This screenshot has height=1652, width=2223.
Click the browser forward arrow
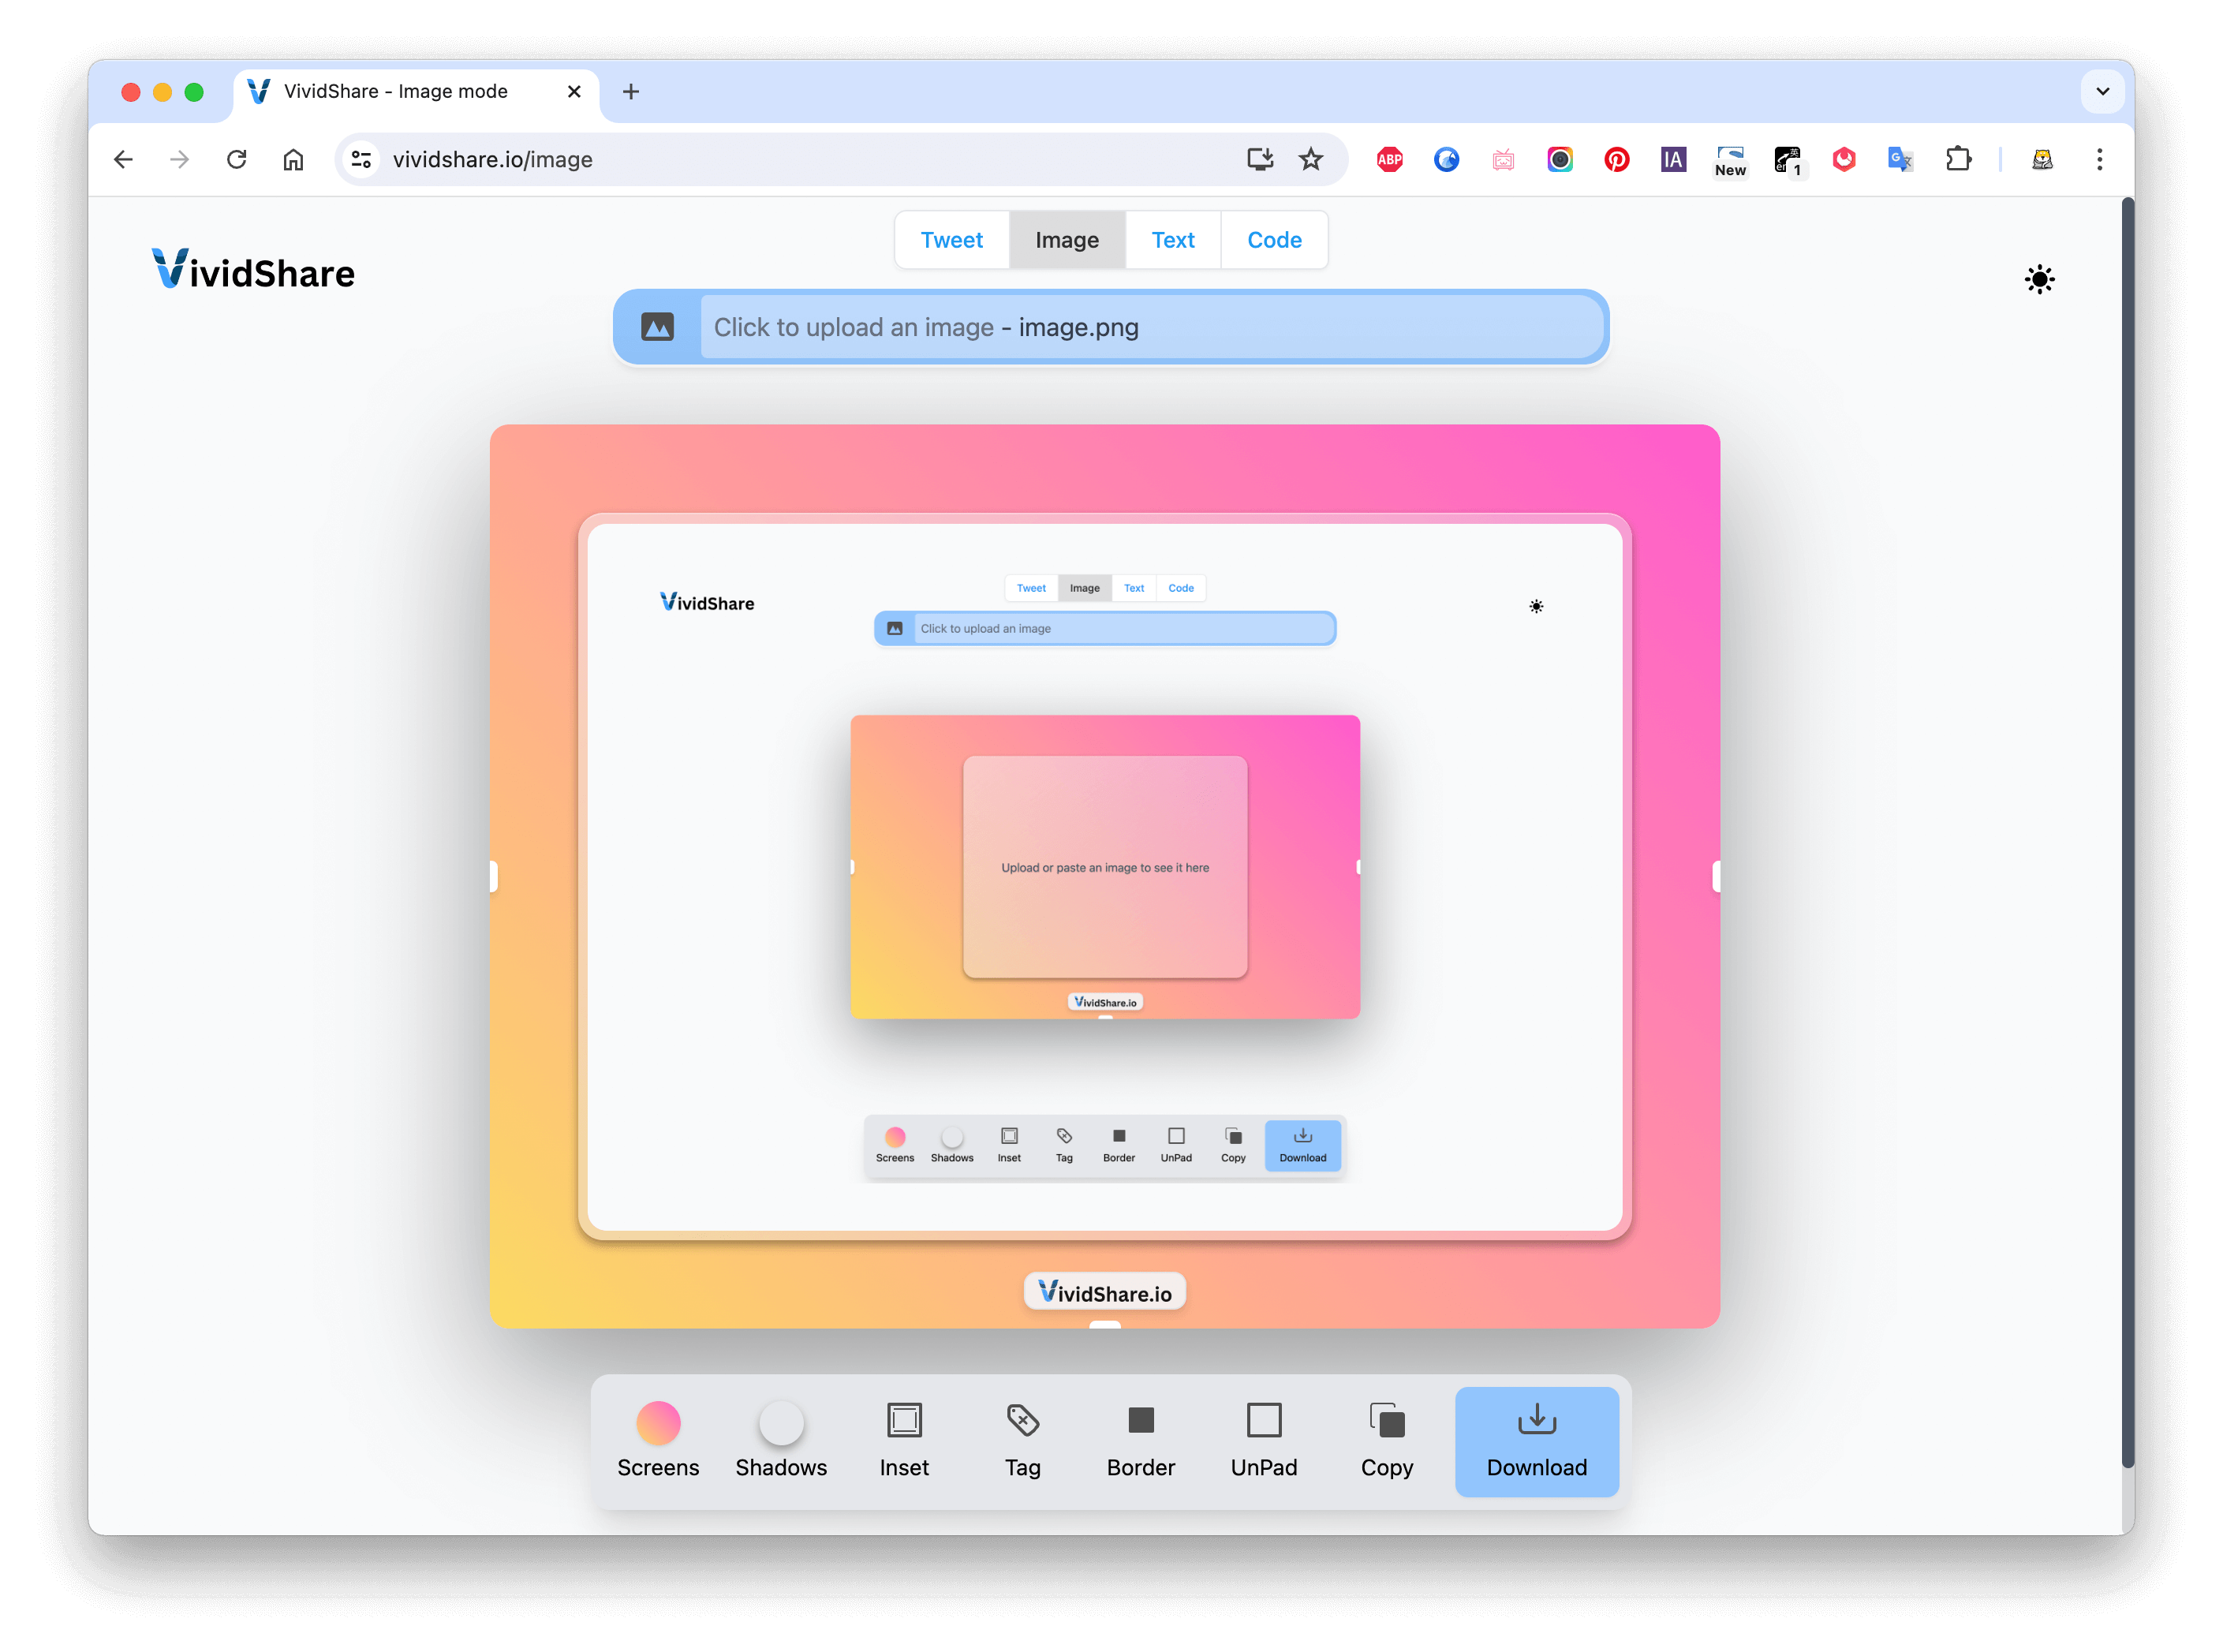click(180, 159)
